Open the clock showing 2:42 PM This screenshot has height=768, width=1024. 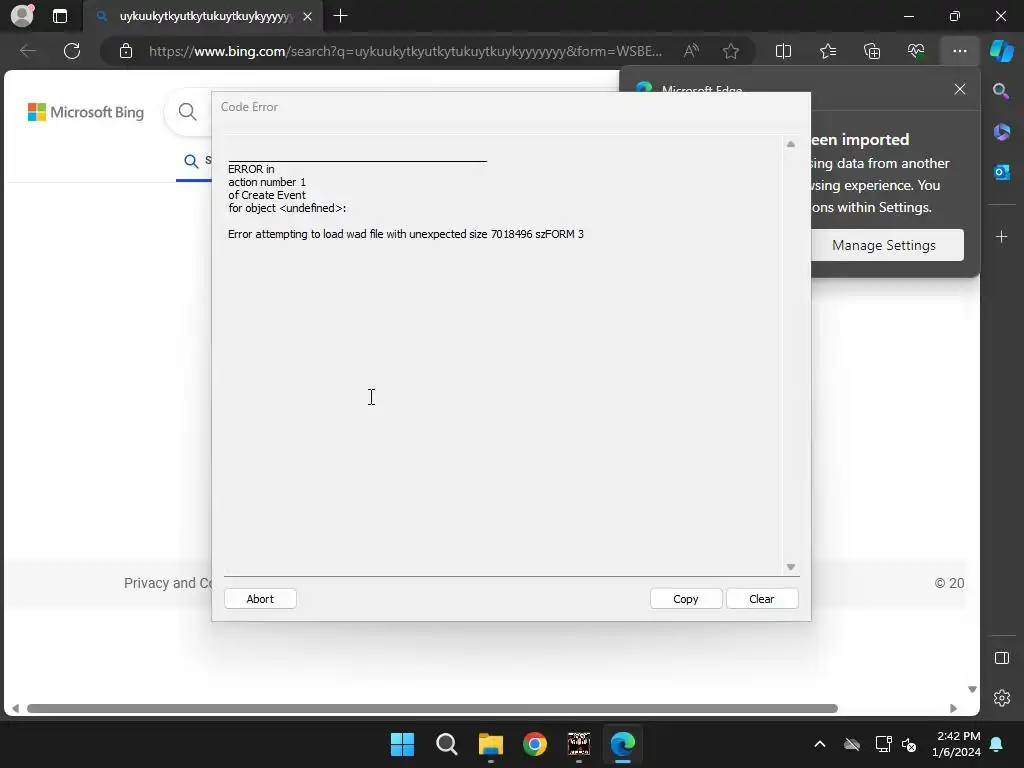click(957, 744)
